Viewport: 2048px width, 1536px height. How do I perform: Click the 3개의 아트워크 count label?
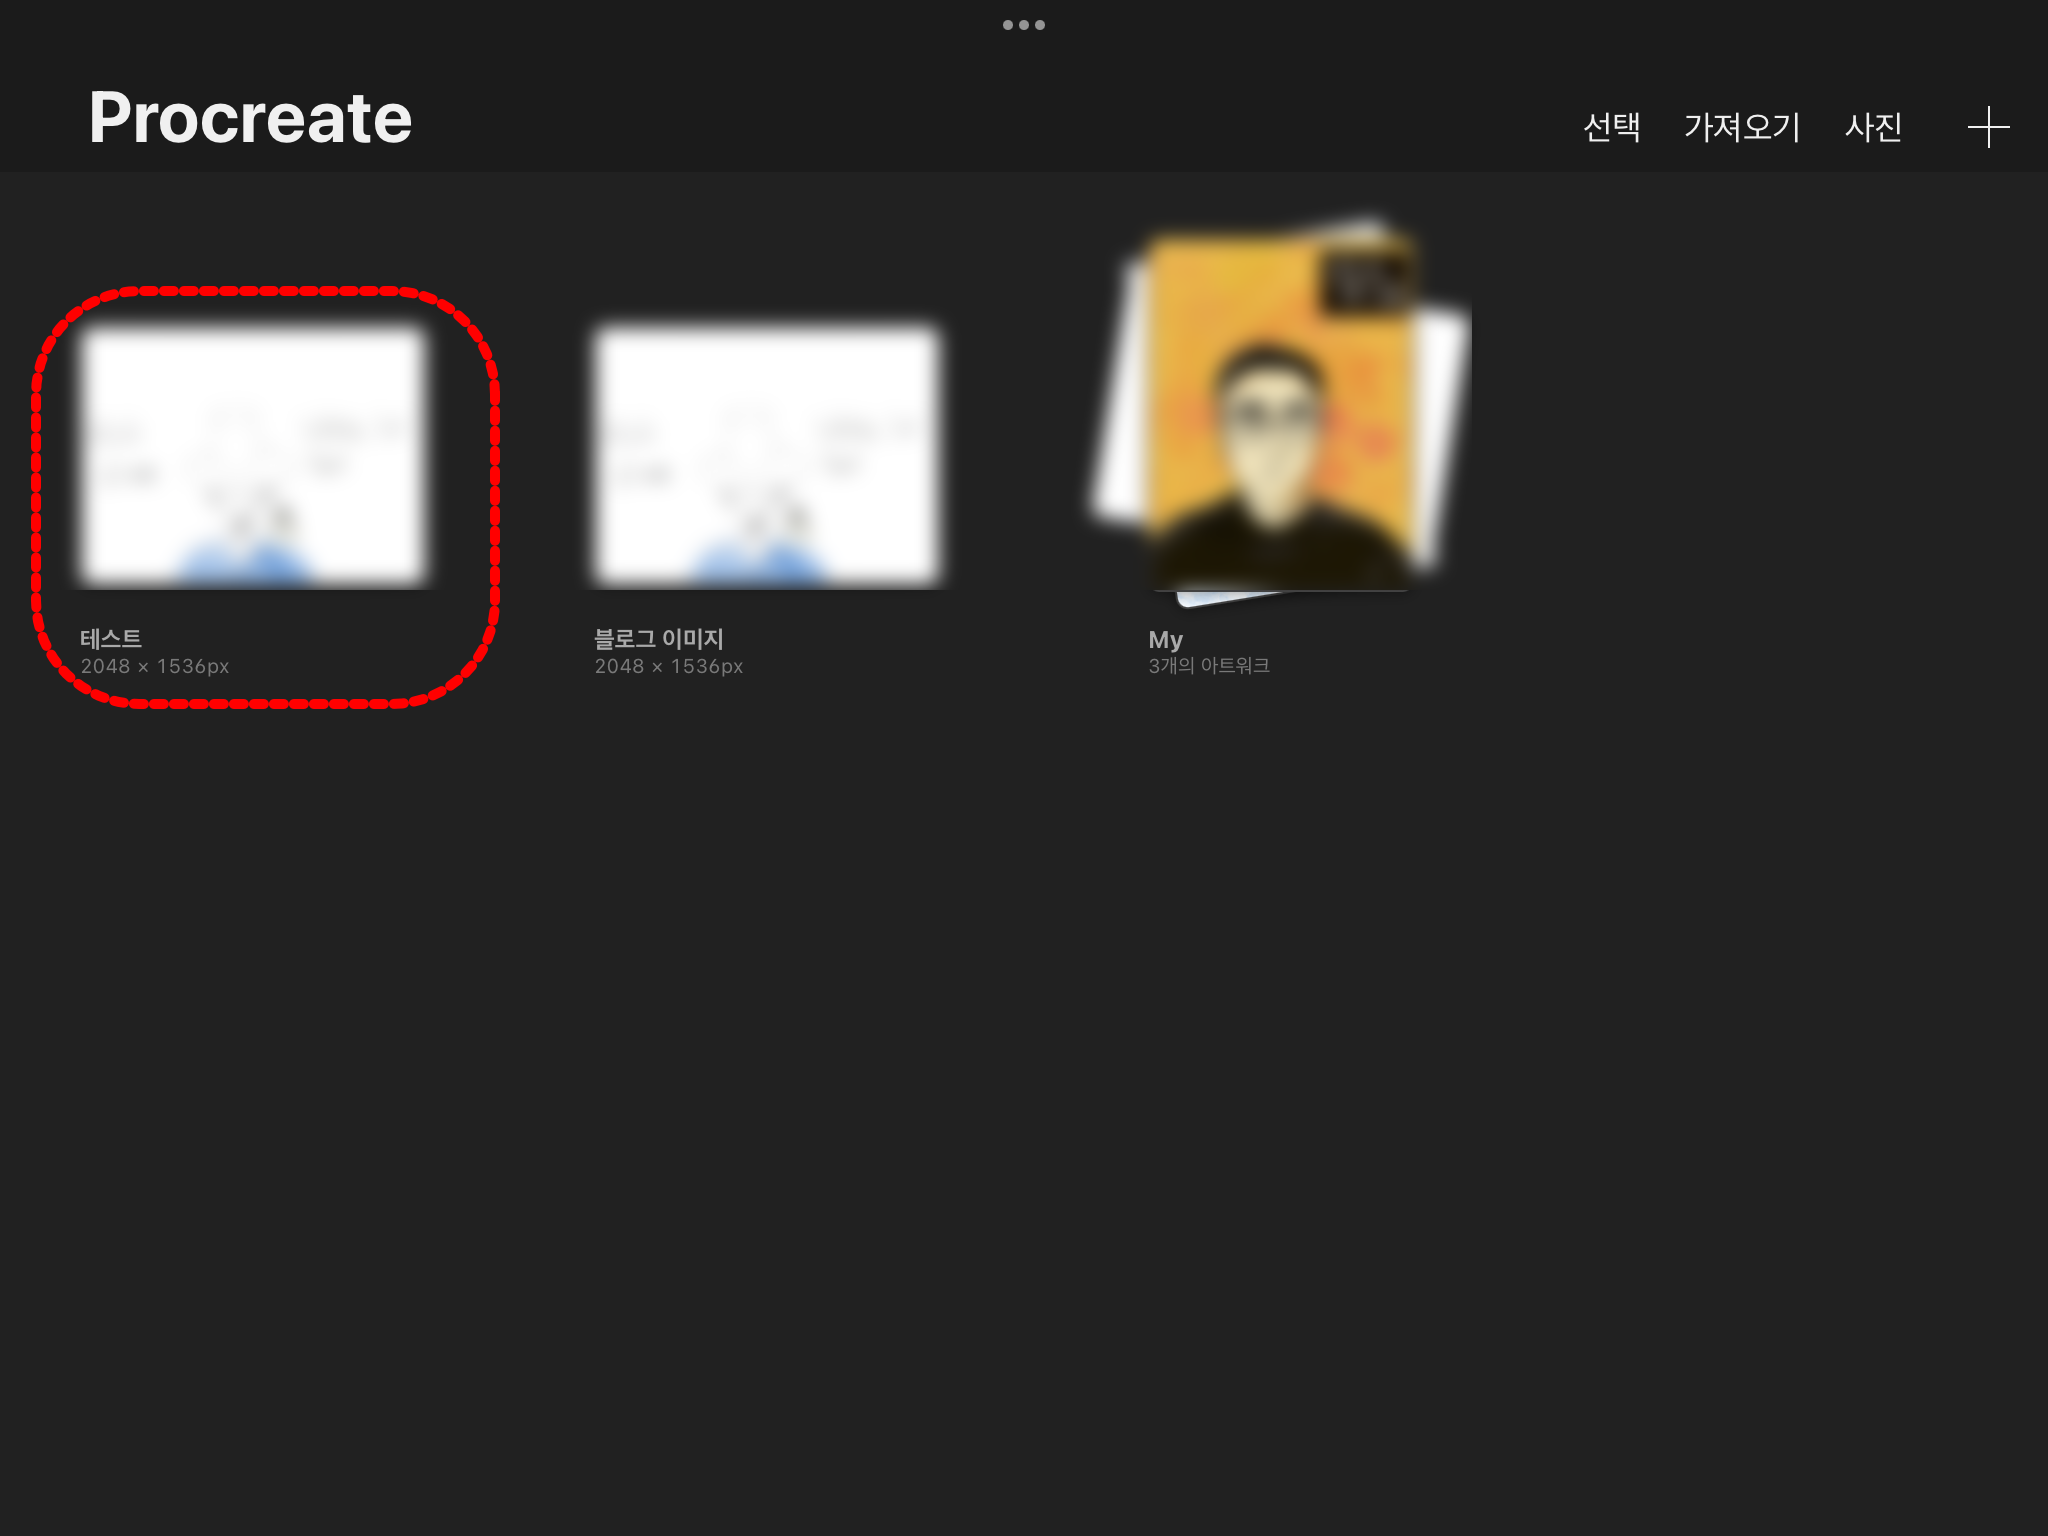point(1208,666)
